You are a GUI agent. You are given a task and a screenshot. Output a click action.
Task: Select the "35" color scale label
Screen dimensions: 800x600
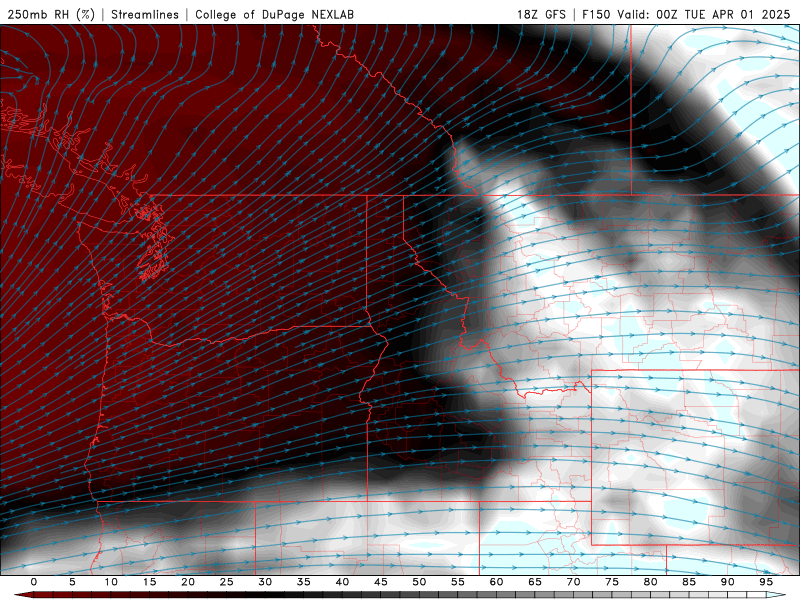304,582
